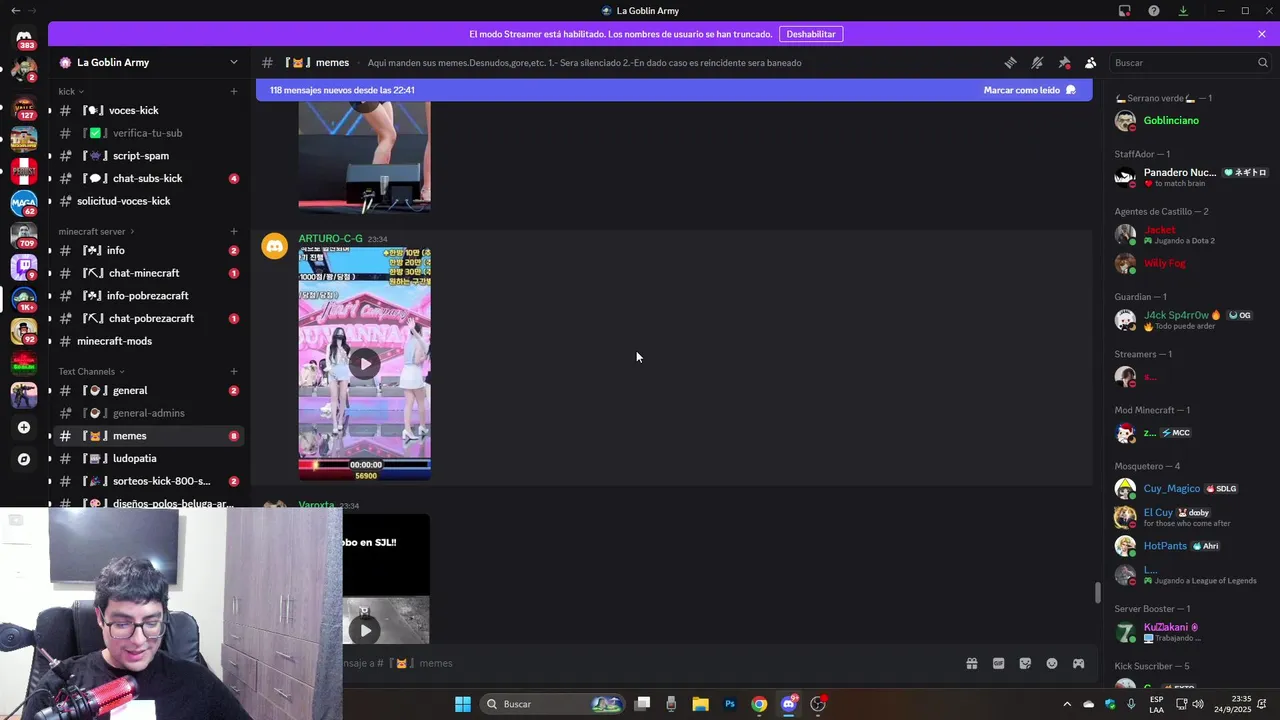The image size is (1280, 720).
Task: Open the apps game controller icon
Action: pos(1079,663)
